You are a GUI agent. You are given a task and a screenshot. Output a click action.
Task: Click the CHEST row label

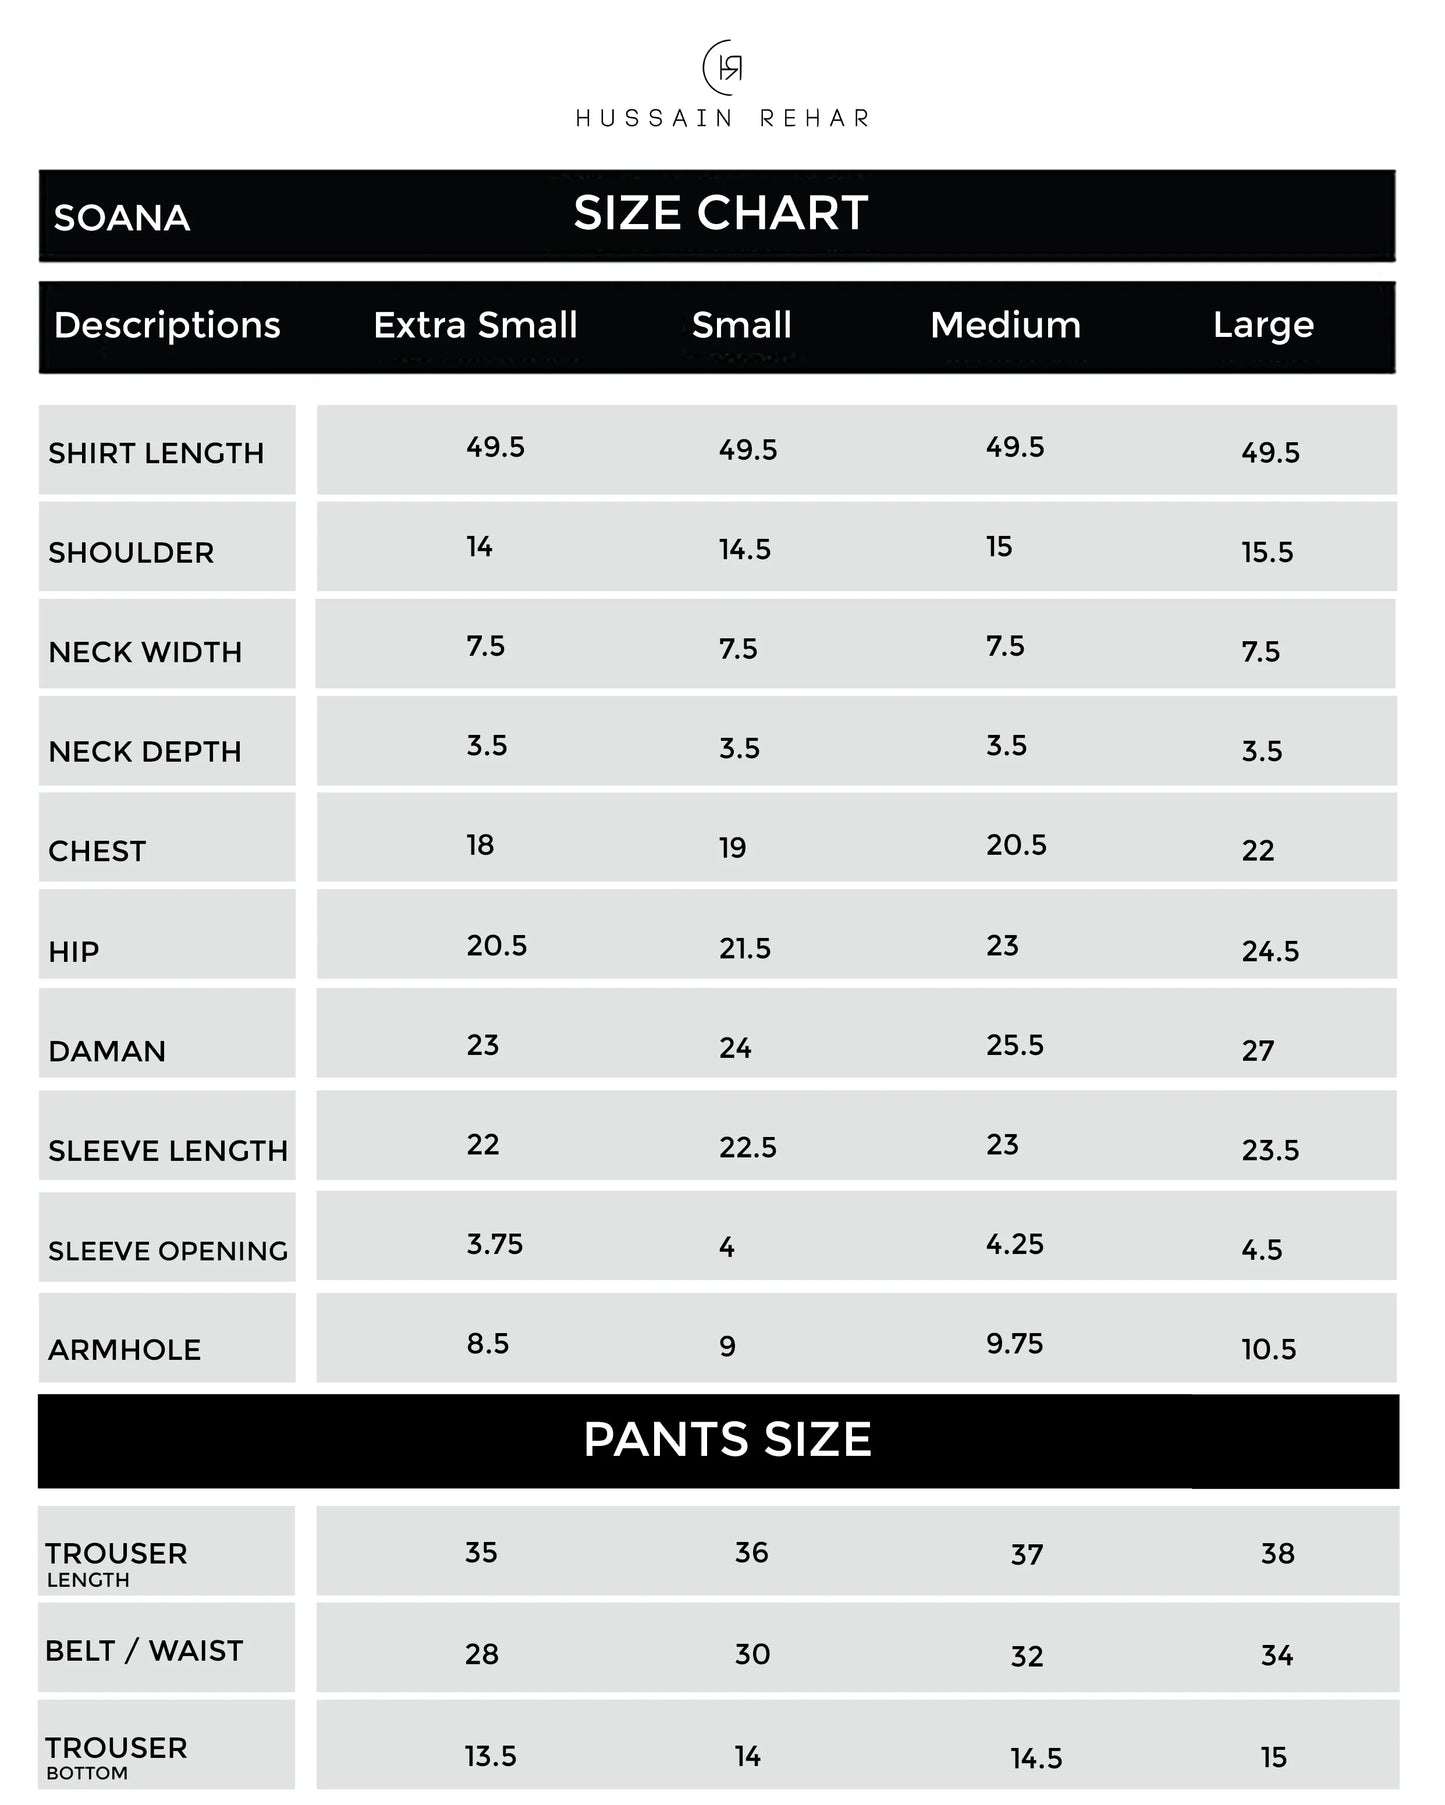tap(97, 851)
